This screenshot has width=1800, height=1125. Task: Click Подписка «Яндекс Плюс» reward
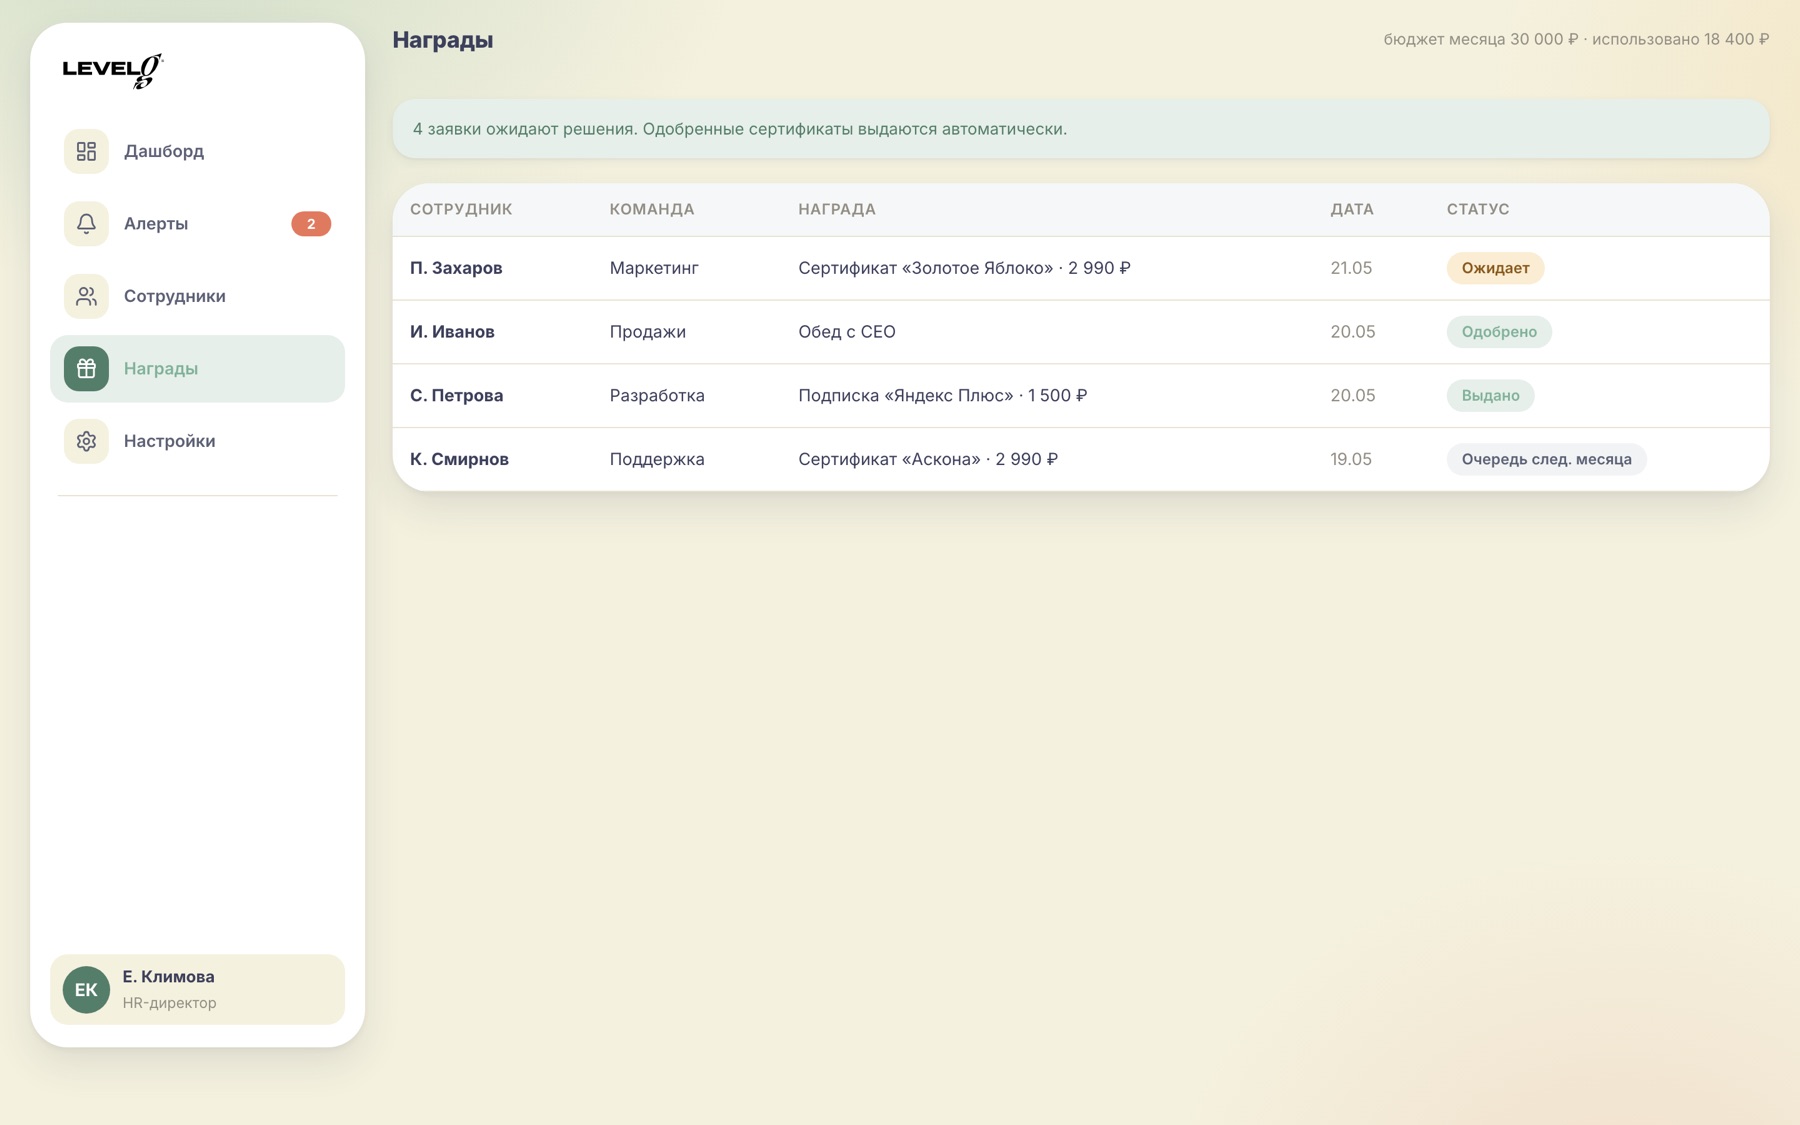point(942,395)
